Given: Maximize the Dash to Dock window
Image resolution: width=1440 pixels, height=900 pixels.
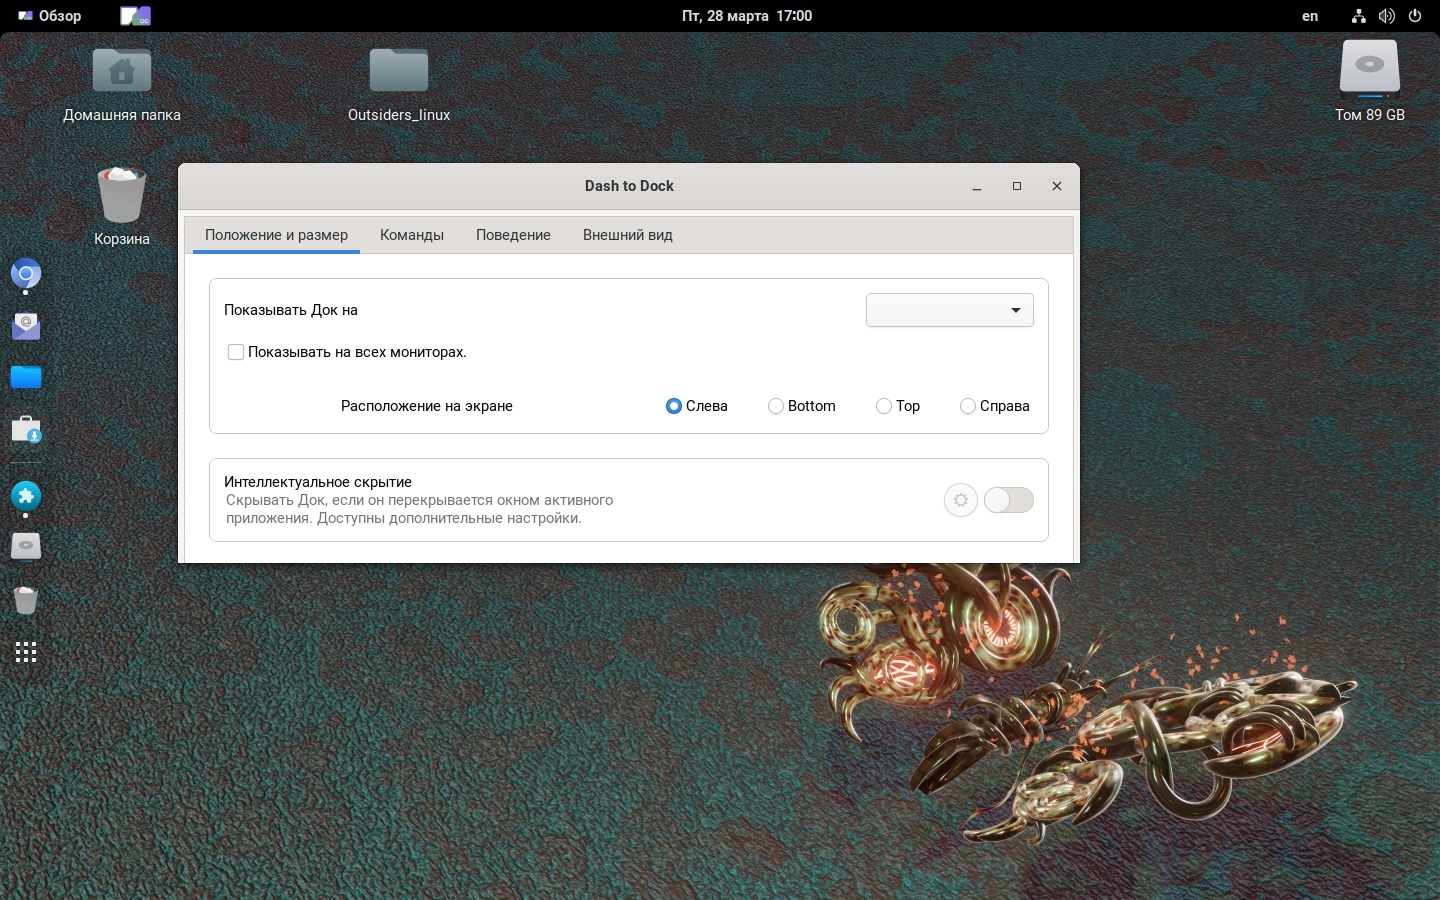Looking at the screenshot, I should [x=1017, y=186].
